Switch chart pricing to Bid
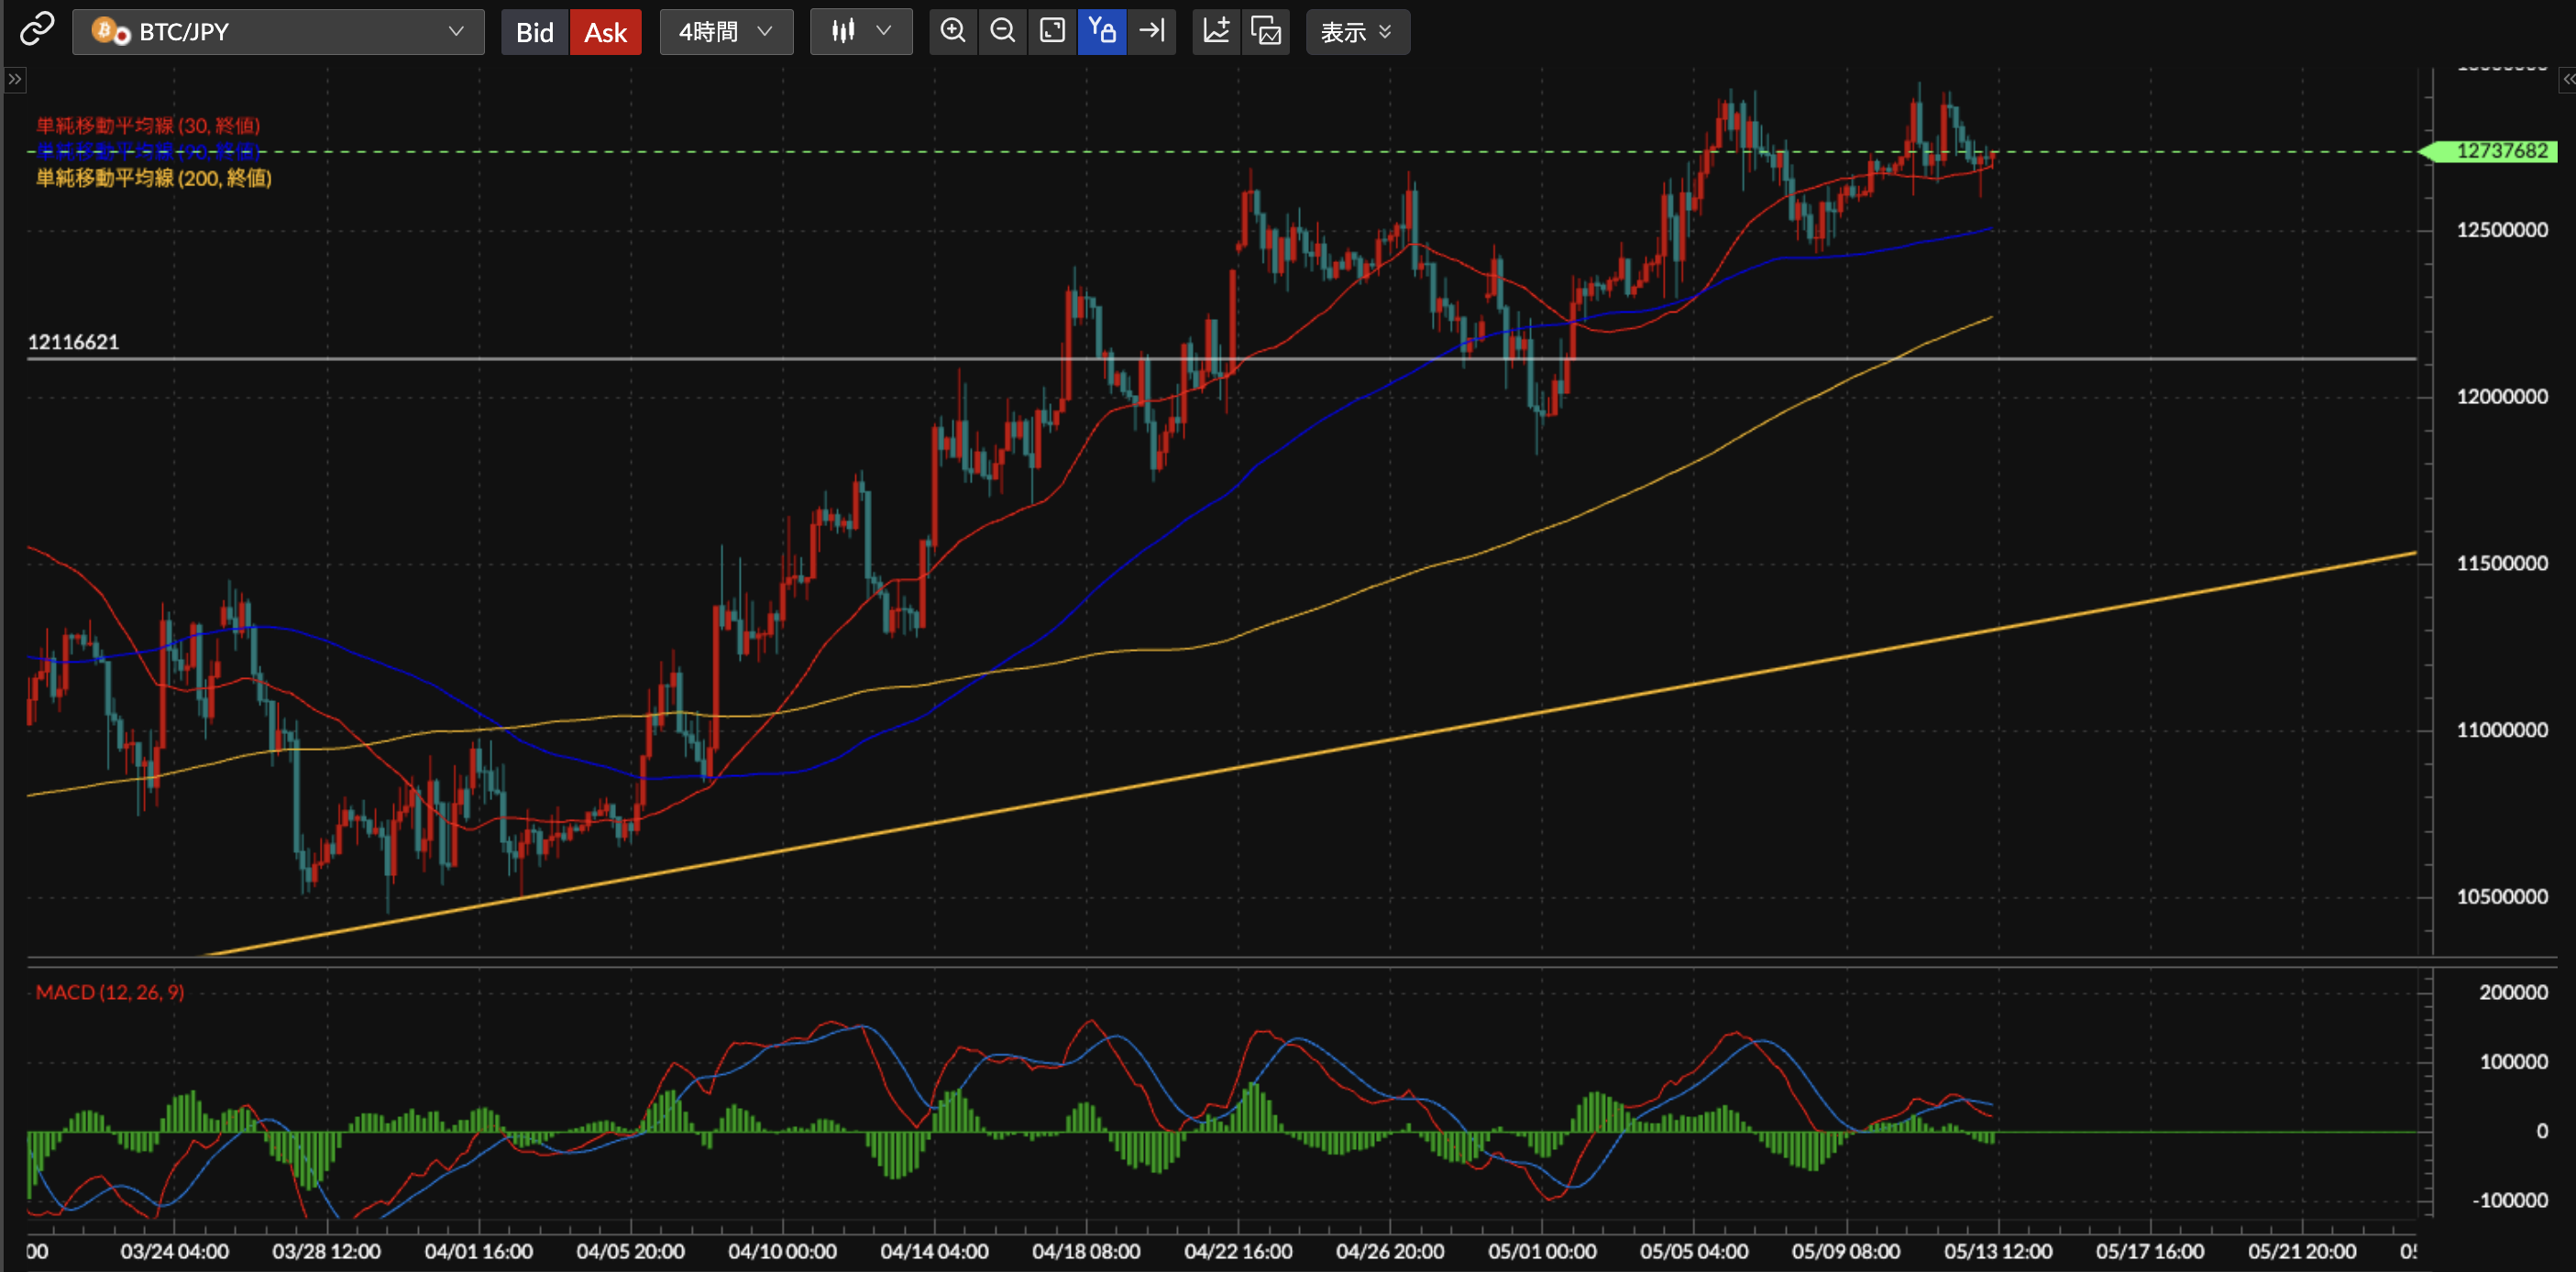This screenshot has height=1272, width=2576. click(534, 32)
